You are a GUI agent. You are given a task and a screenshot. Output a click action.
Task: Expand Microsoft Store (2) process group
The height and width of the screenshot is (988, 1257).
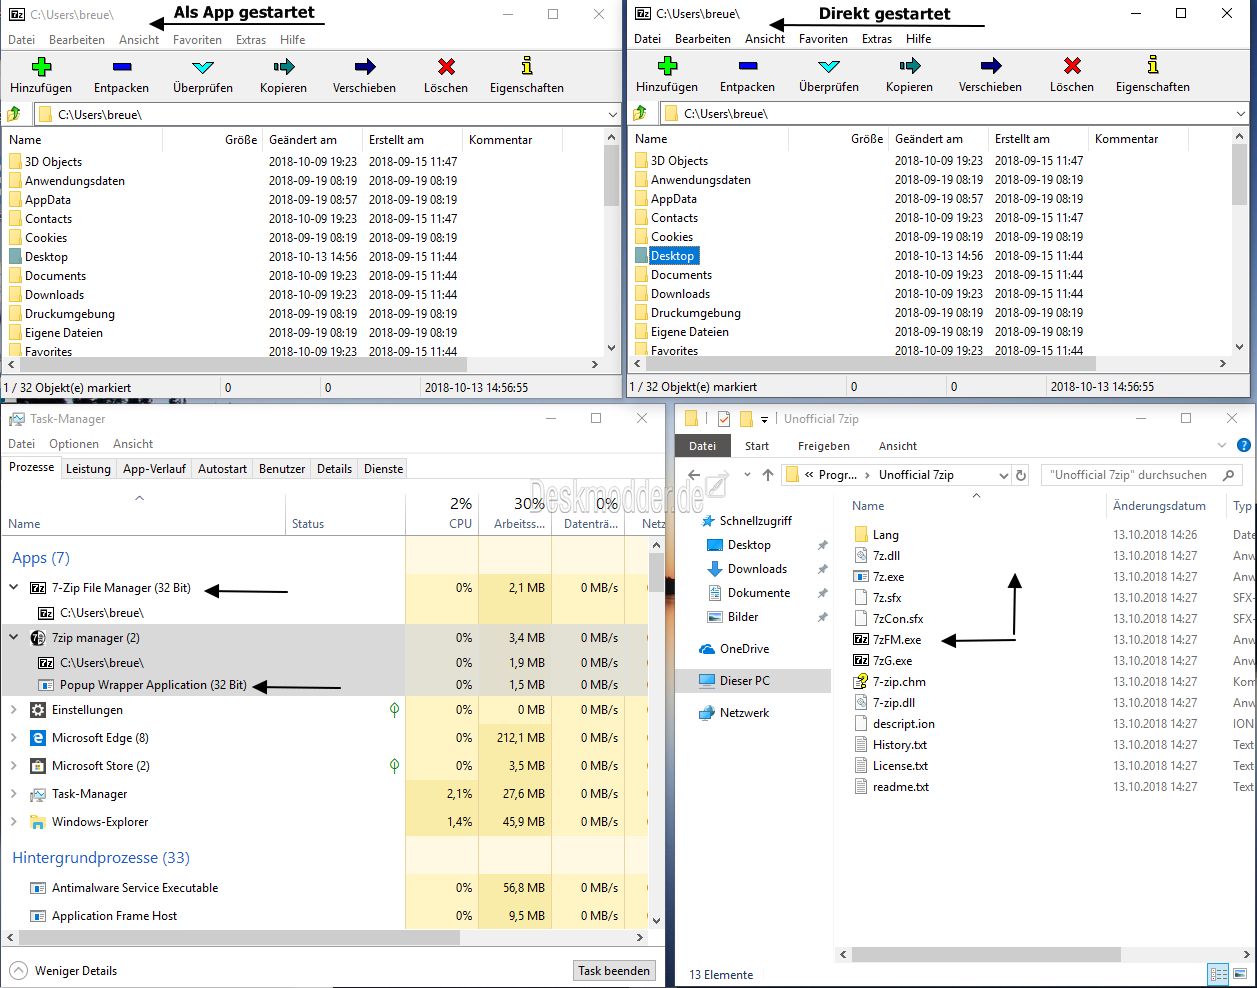(x=14, y=766)
